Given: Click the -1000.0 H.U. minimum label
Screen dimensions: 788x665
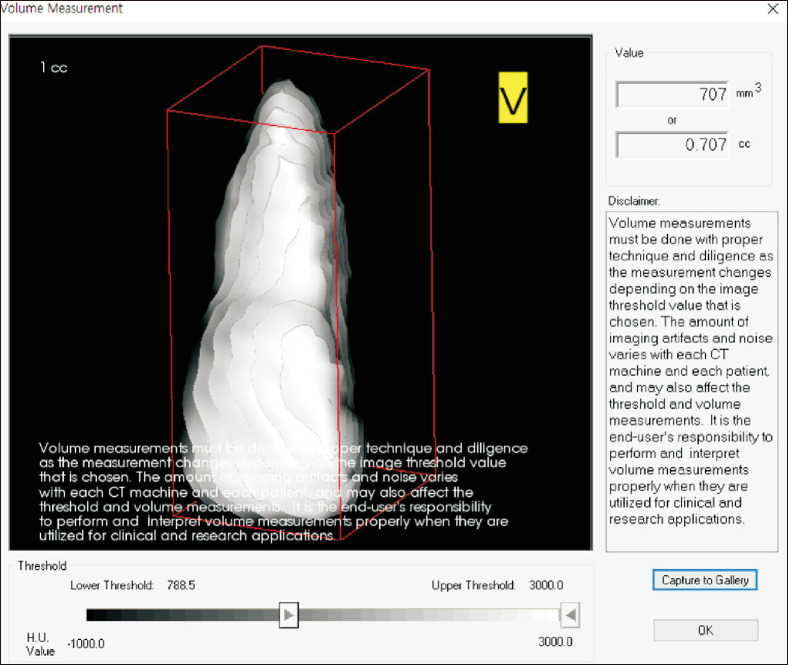Looking at the screenshot, I should (85, 642).
